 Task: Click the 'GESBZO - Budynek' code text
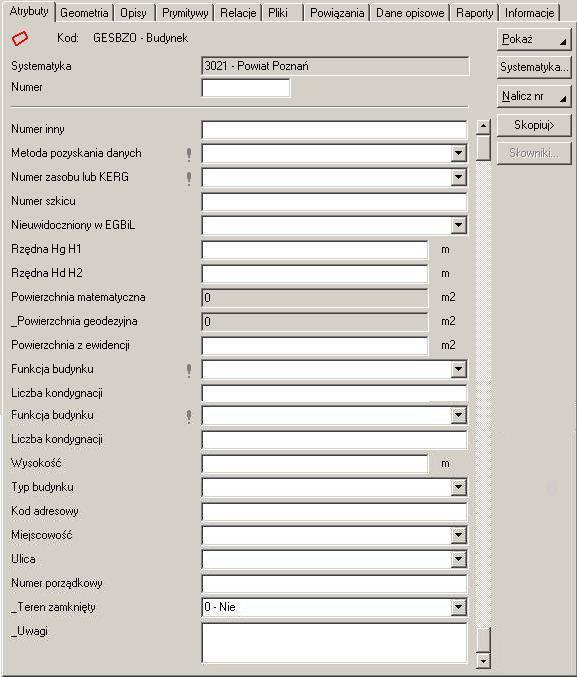click(x=140, y=38)
